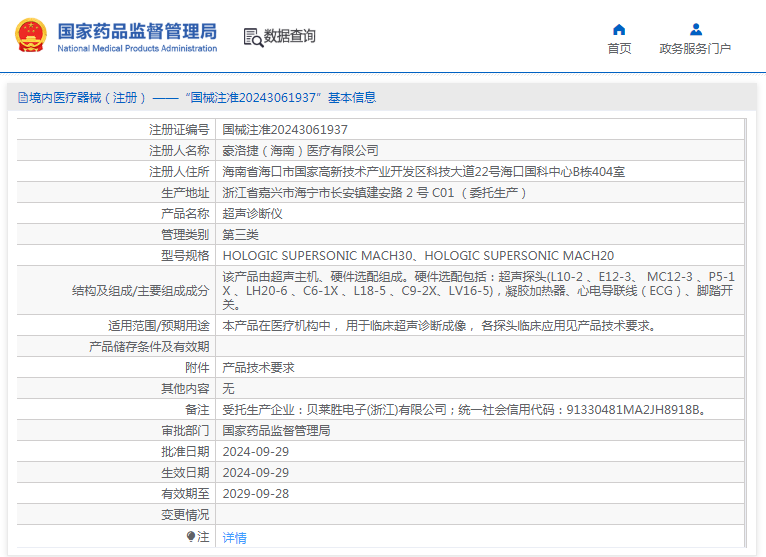The image size is (766, 557).
Task: Select the 生产地址 value in 浙江省嘉兴市
Action: click(x=374, y=193)
